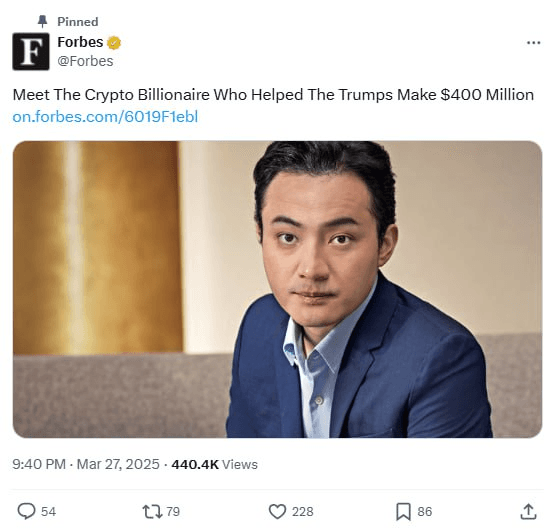Click the gold verified badge
This screenshot has height=532, width=556.
tap(114, 43)
